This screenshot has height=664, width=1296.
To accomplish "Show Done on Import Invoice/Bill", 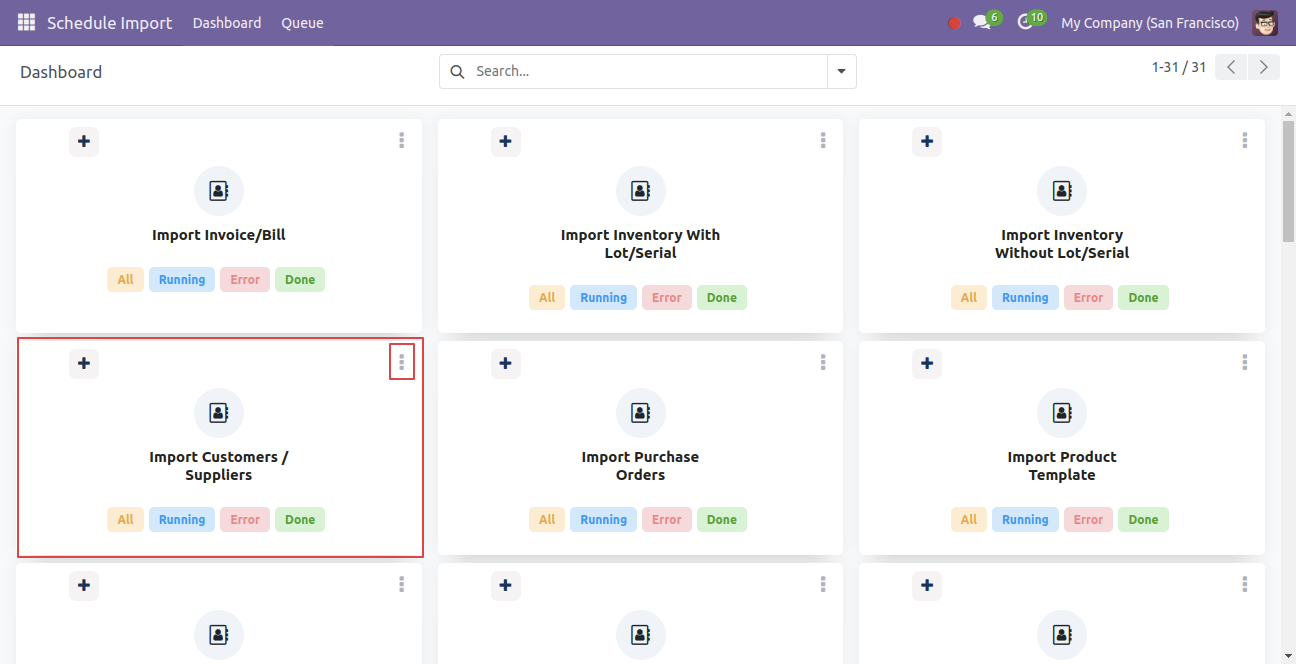I will tap(300, 280).
